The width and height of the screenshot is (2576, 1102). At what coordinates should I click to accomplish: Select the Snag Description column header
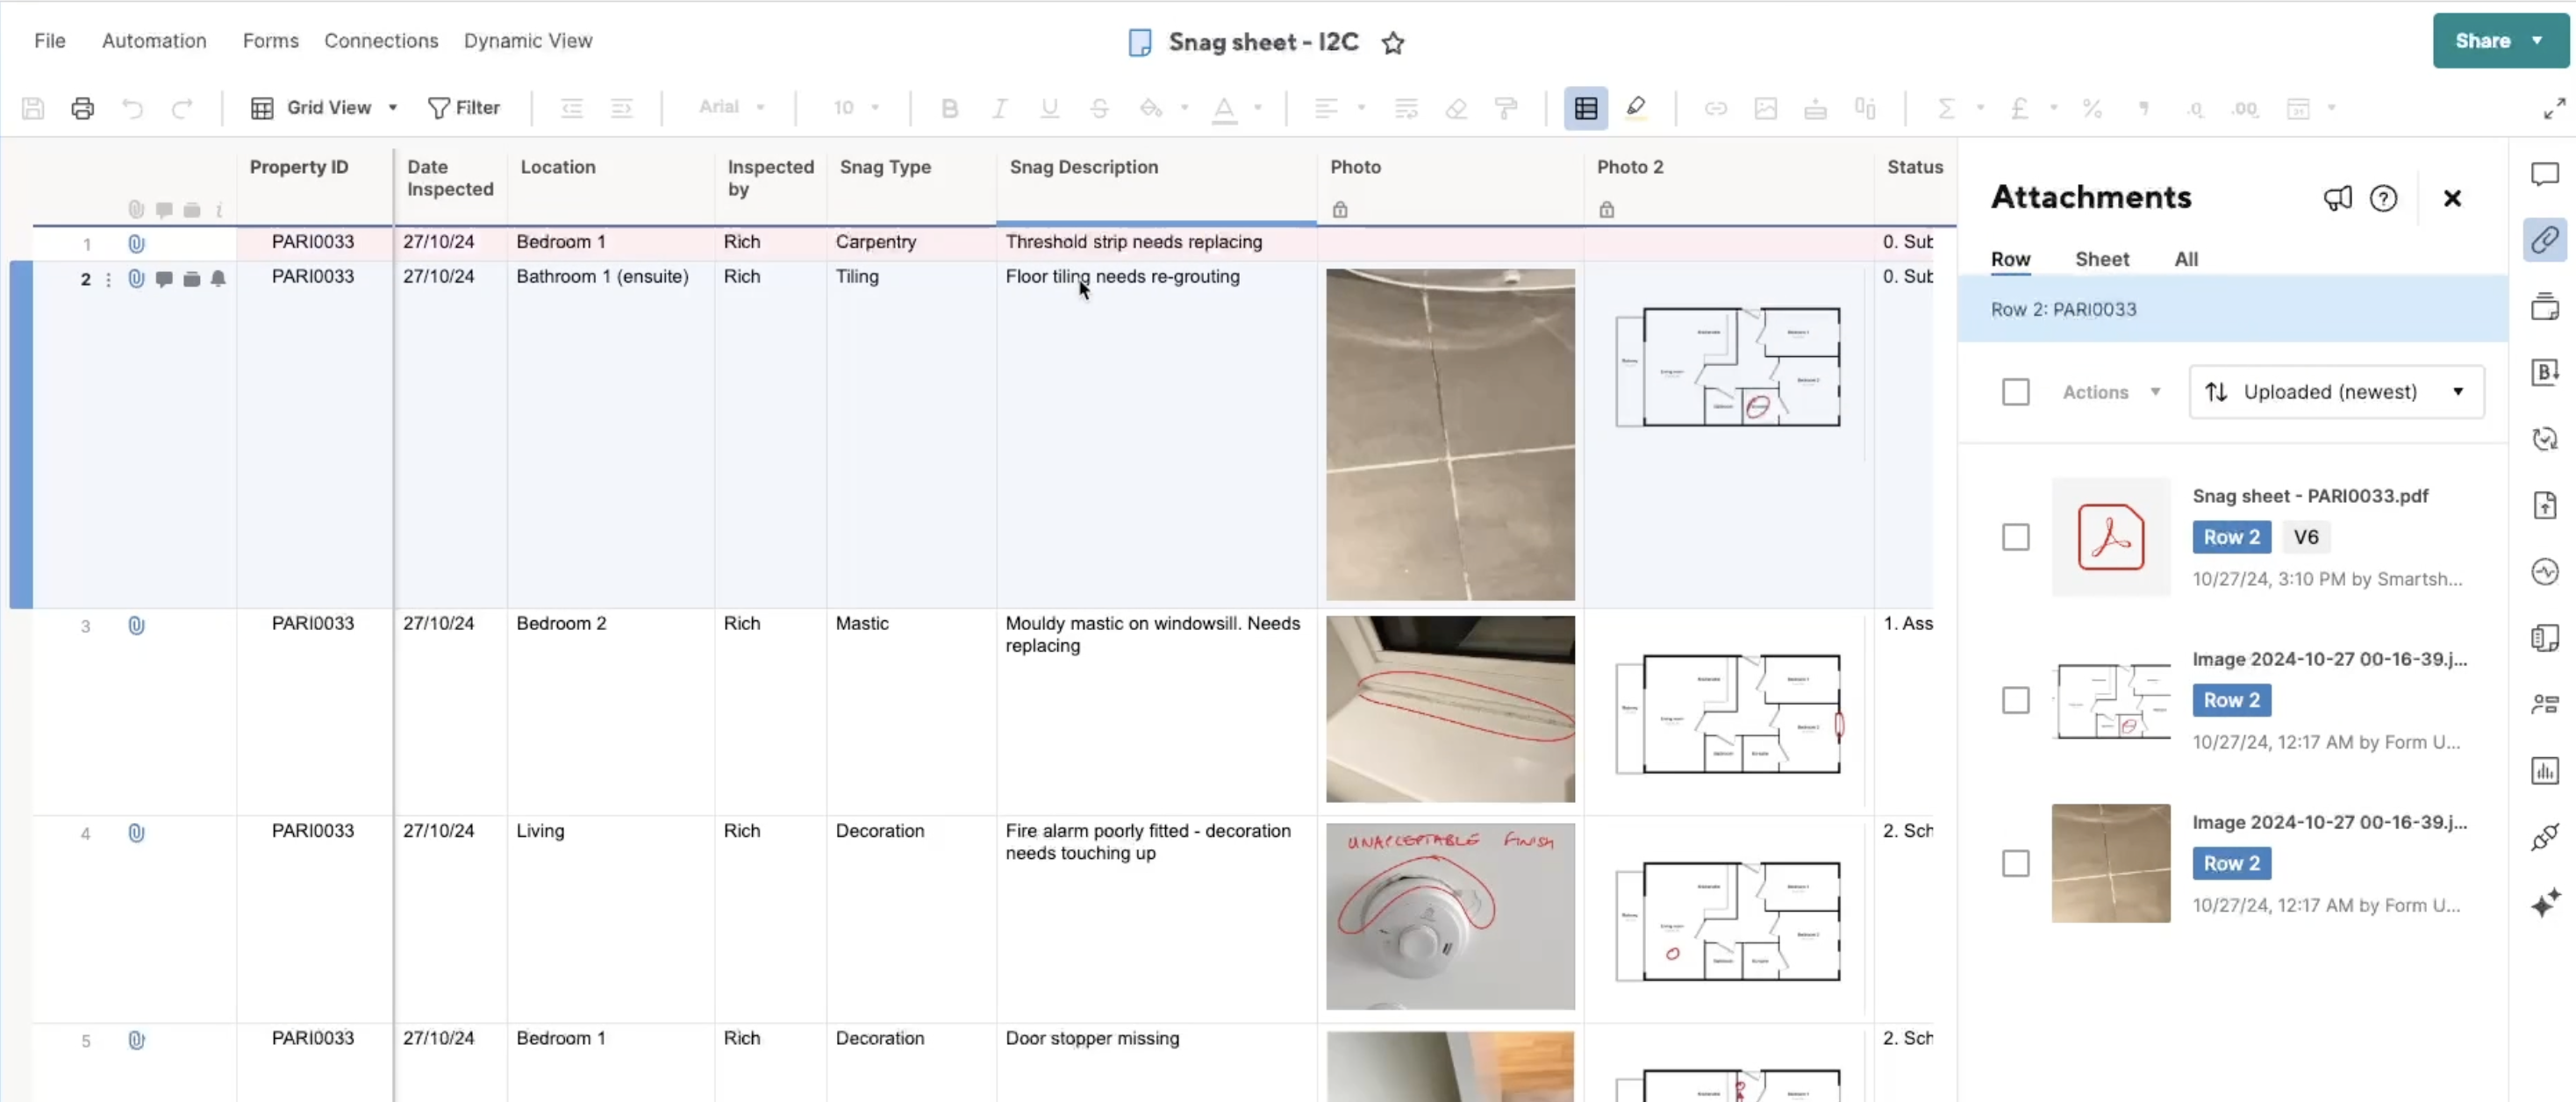click(1156, 186)
